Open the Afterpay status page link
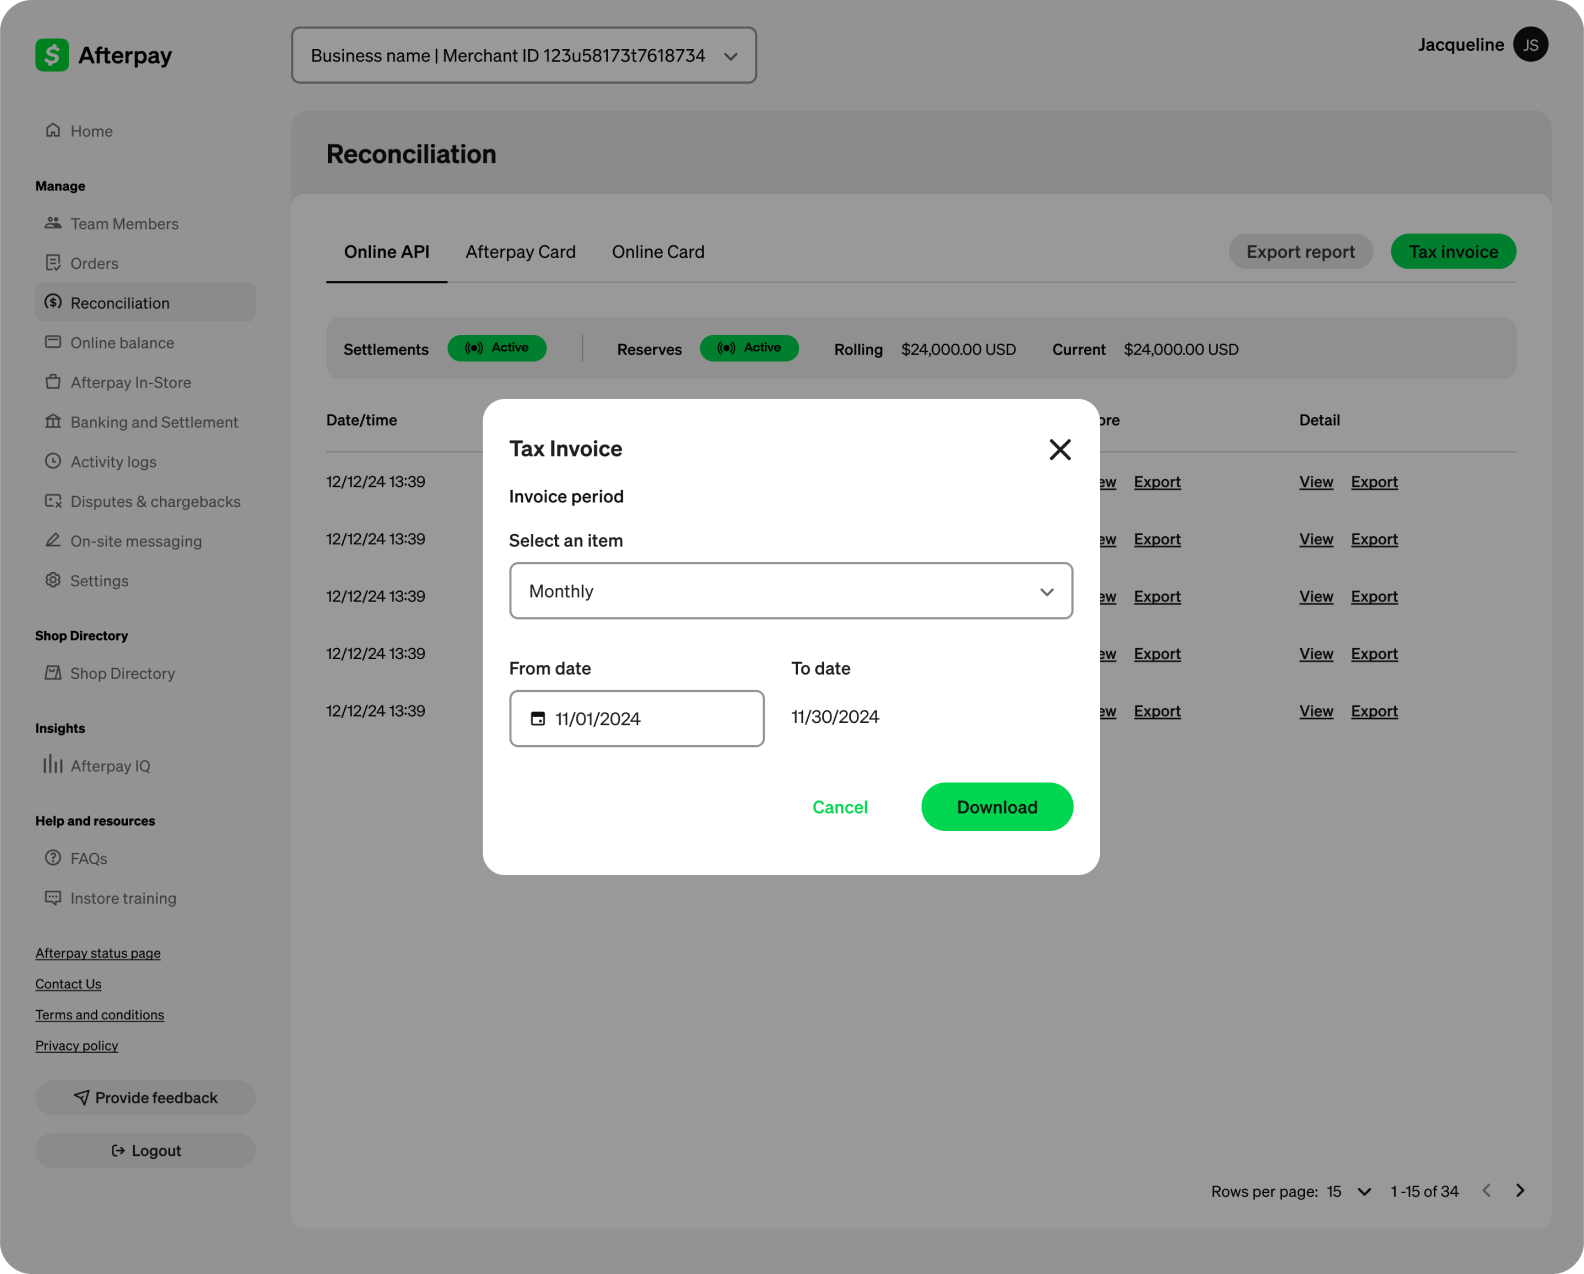The height and width of the screenshot is (1274, 1584). click(x=98, y=954)
